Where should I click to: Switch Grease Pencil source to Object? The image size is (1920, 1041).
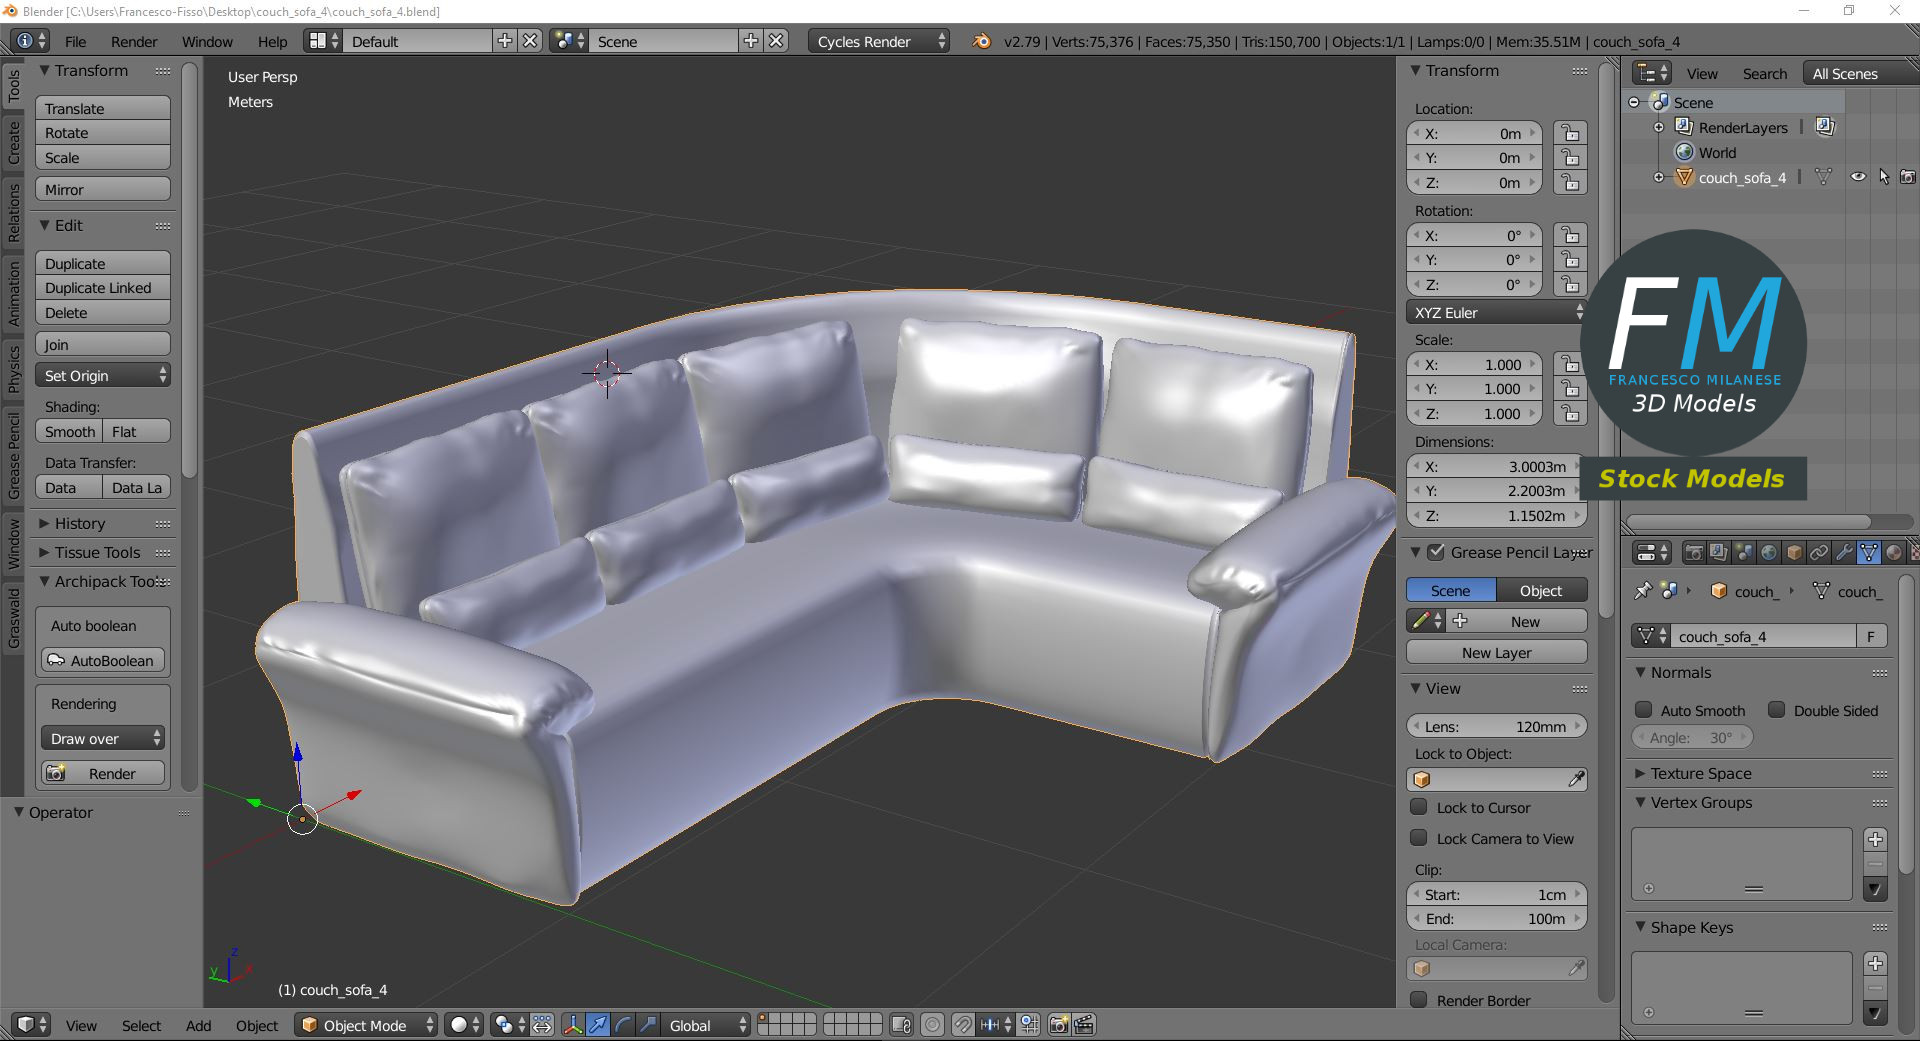coord(1541,591)
